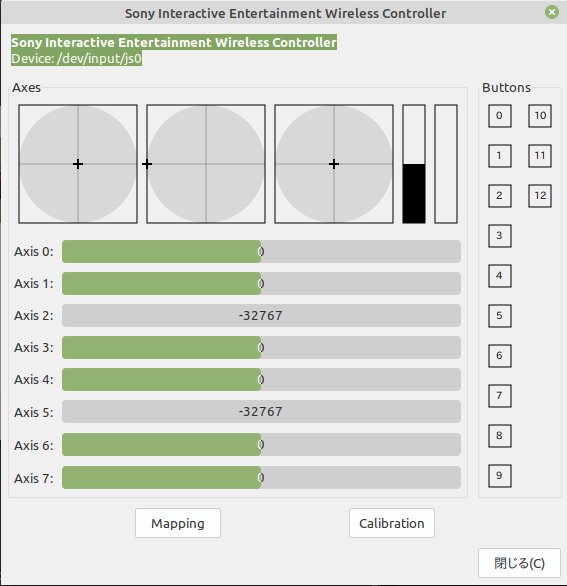Image resolution: width=567 pixels, height=586 pixels.
Task: Click the Axis 0 progress bar
Action: click(261, 252)
